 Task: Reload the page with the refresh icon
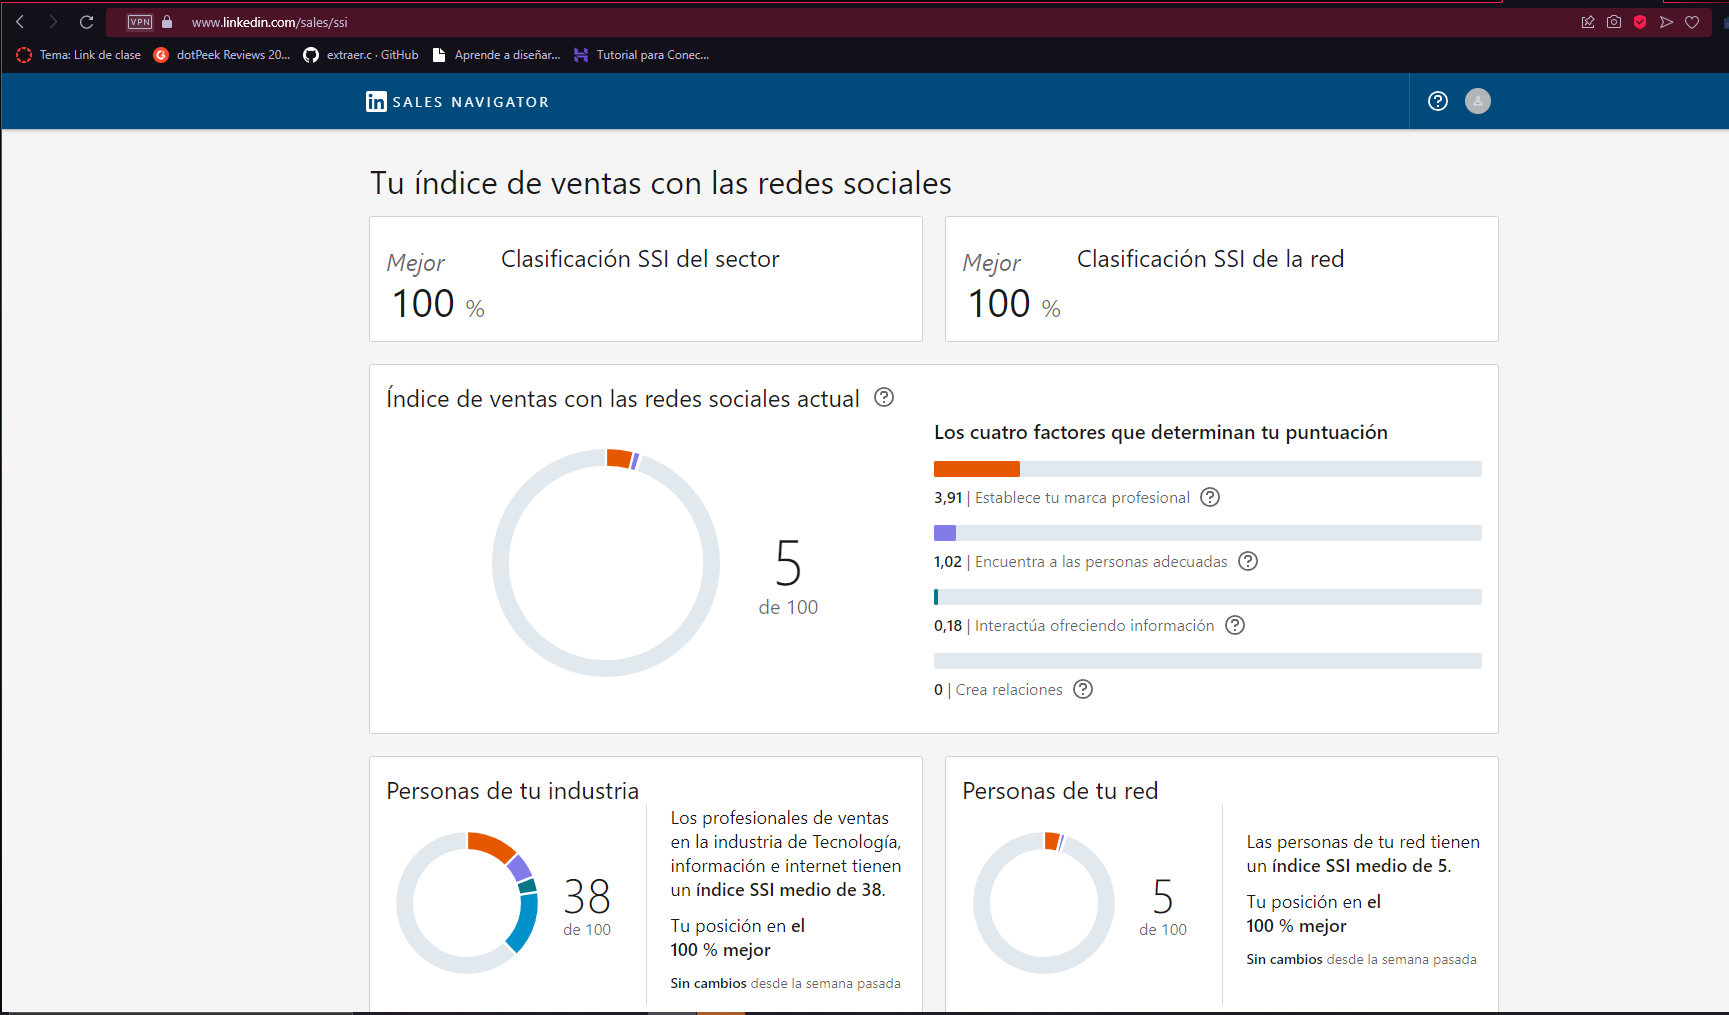coord(87,22)
